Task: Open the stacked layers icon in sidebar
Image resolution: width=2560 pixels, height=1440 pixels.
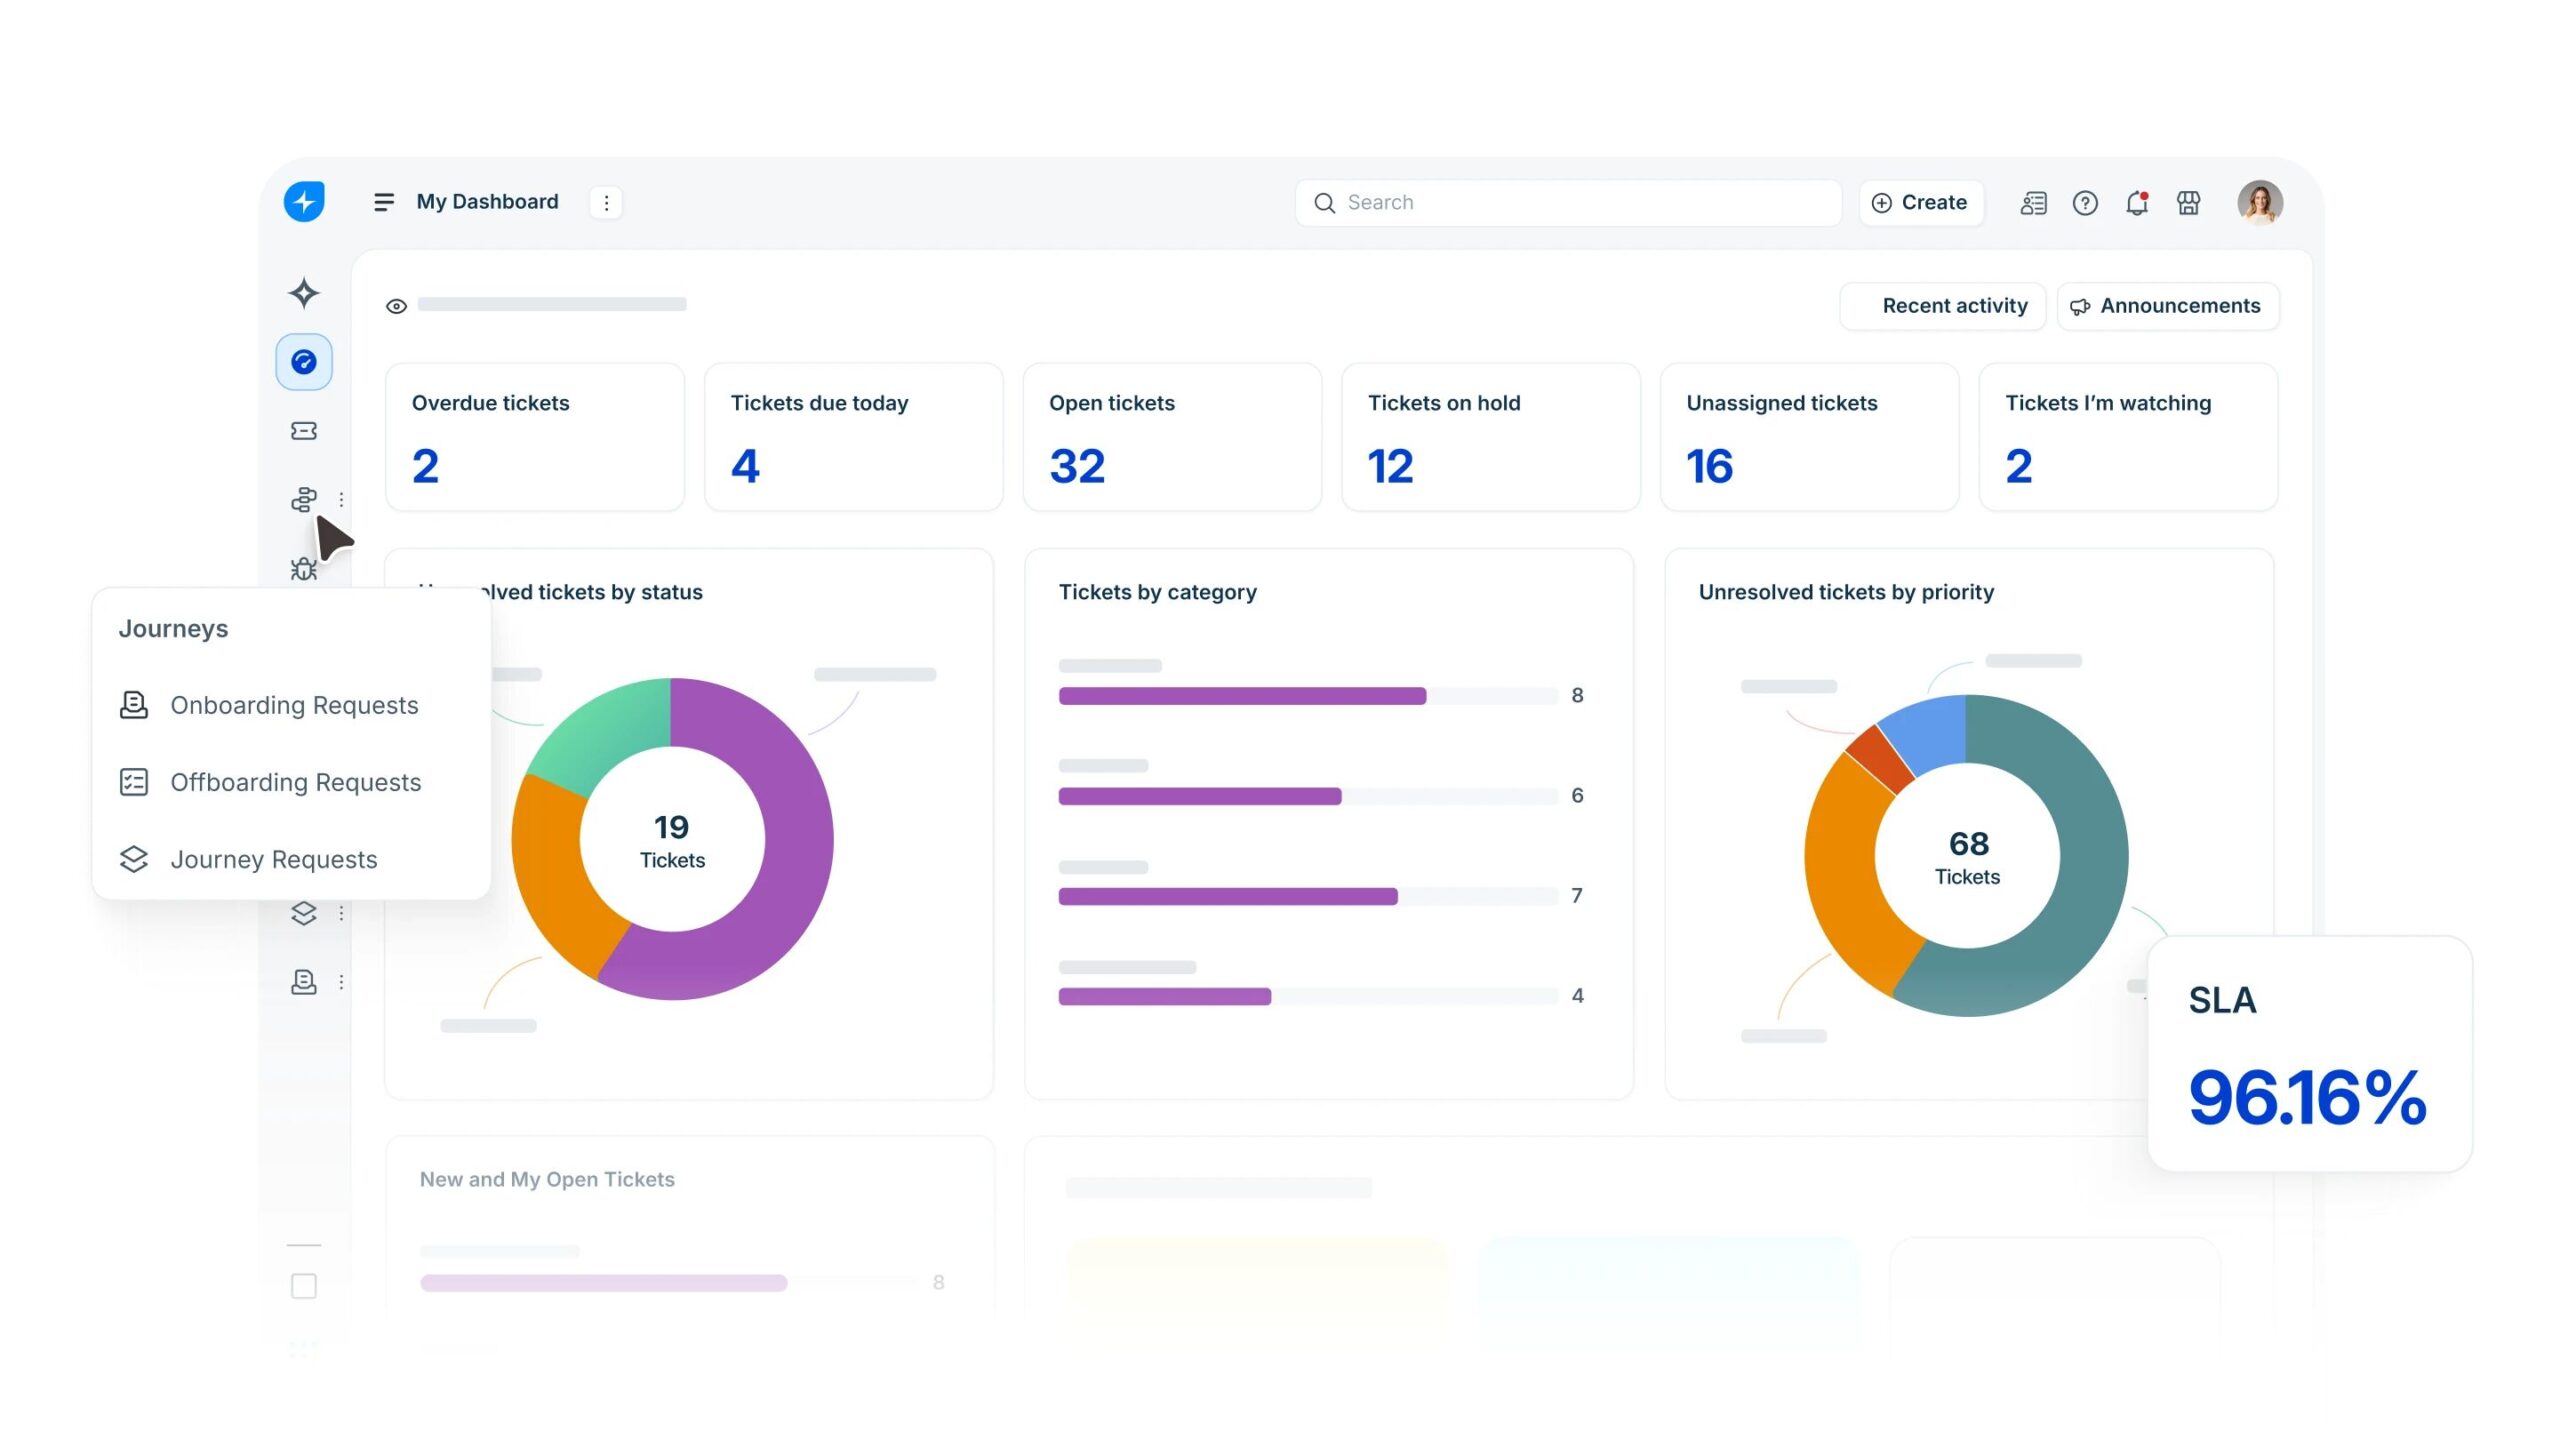Action: tap(304, 913)
